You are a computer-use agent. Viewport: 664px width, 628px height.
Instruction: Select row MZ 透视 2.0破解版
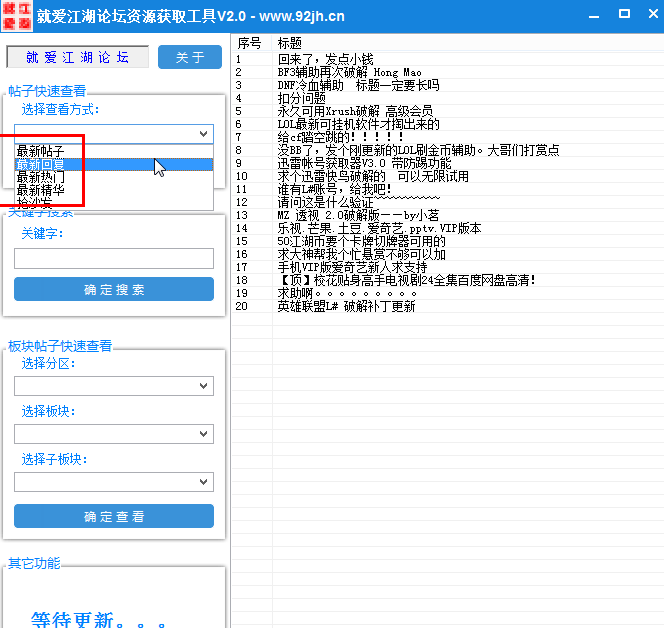click(448, 216)
